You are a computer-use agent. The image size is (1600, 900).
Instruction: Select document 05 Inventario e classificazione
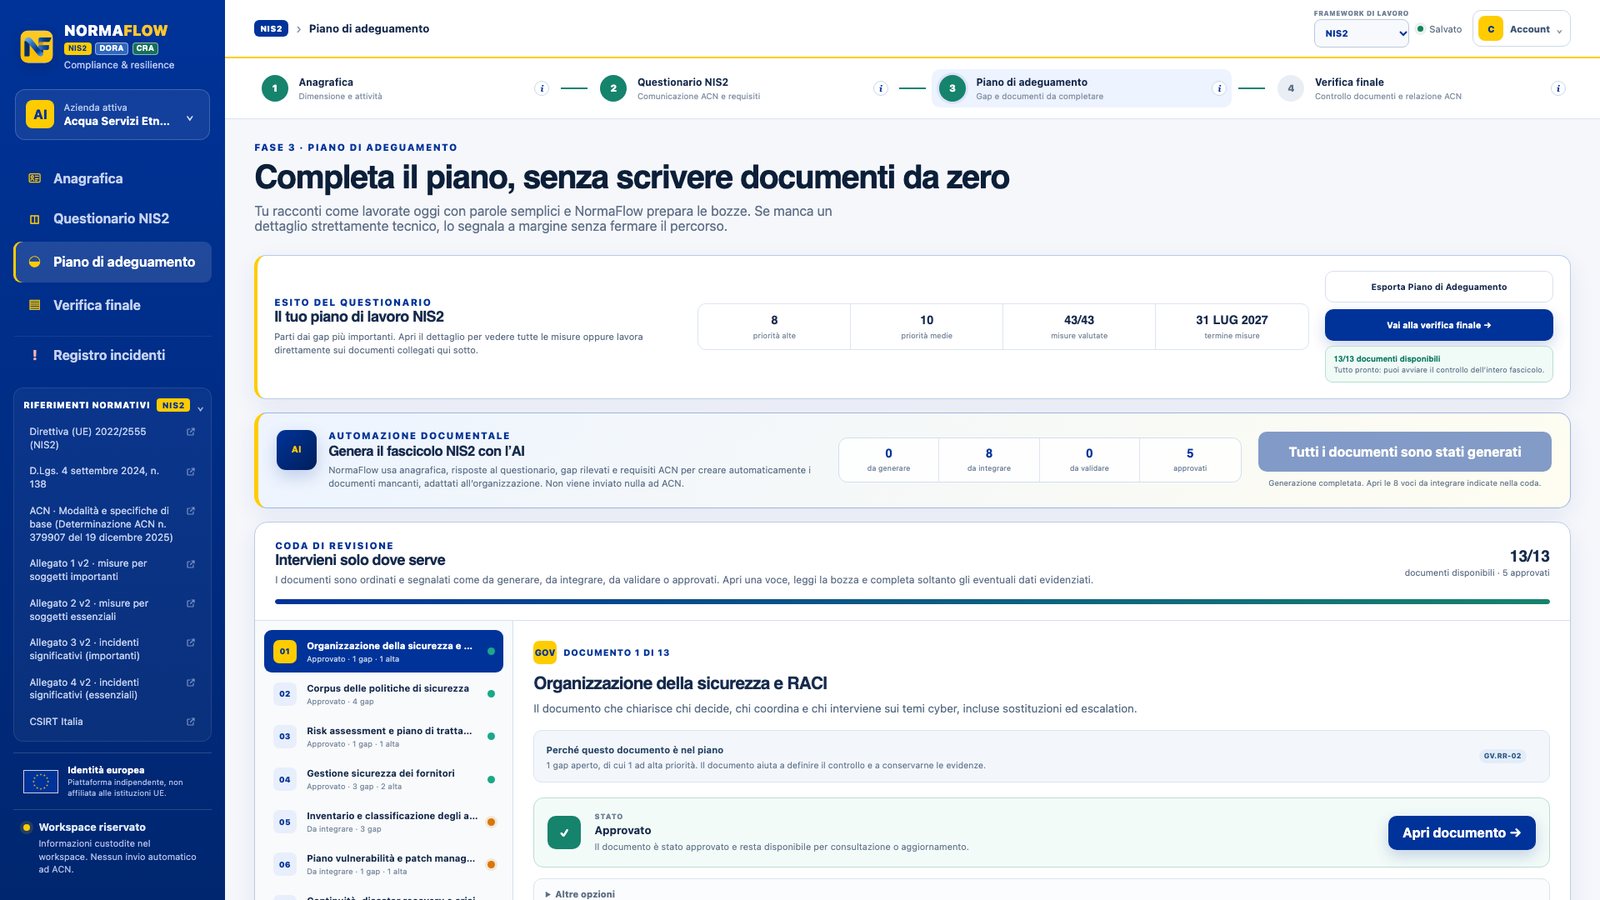tap(384, 822)
